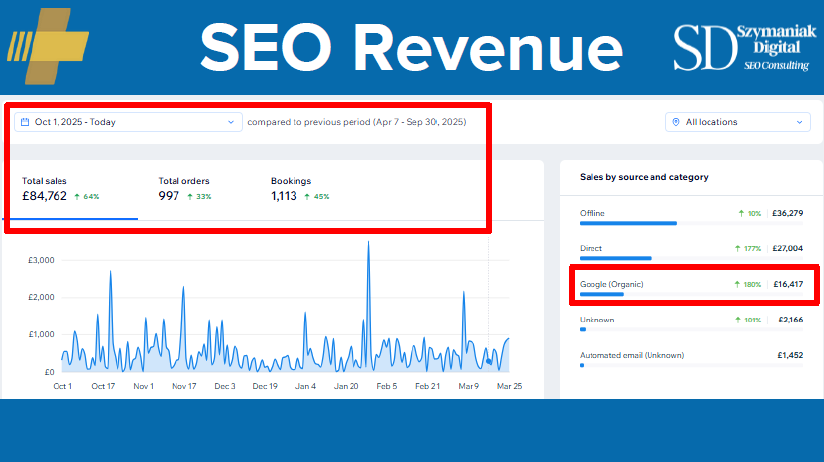Expand the All locations dropdown
This screenshot has width=824, height=462.
pyautogui.click(x=737, y=122)
